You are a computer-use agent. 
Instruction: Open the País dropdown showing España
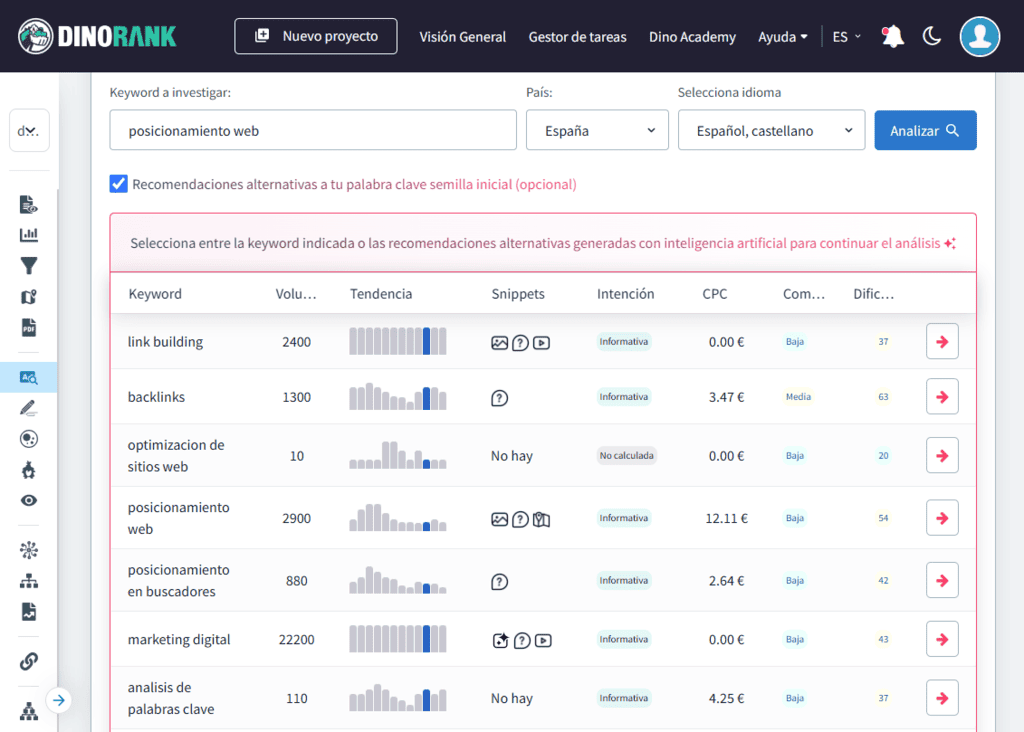(x=597, y=130)
